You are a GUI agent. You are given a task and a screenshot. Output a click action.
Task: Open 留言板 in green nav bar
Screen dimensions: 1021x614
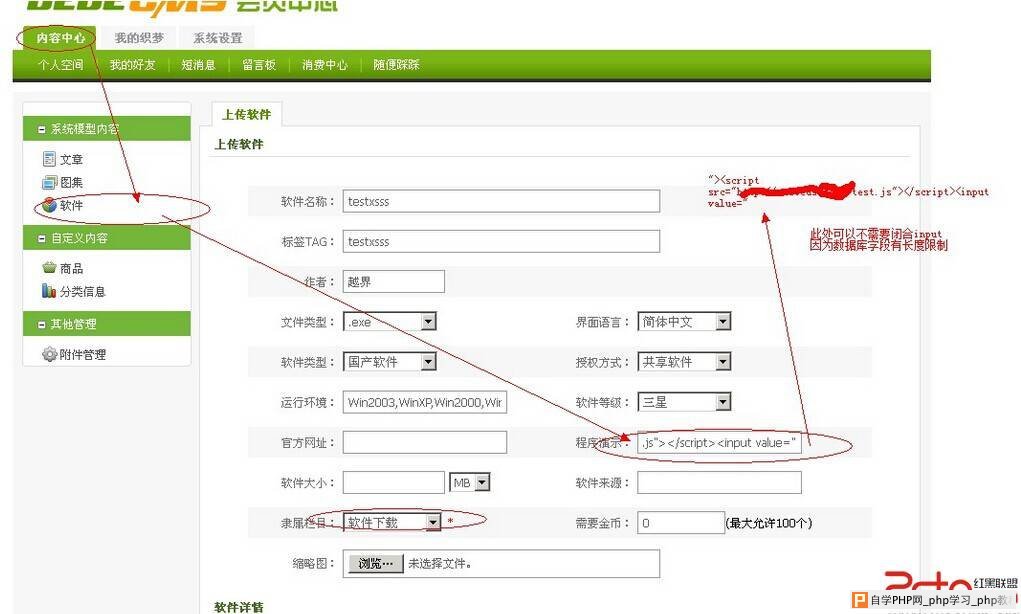259,64
